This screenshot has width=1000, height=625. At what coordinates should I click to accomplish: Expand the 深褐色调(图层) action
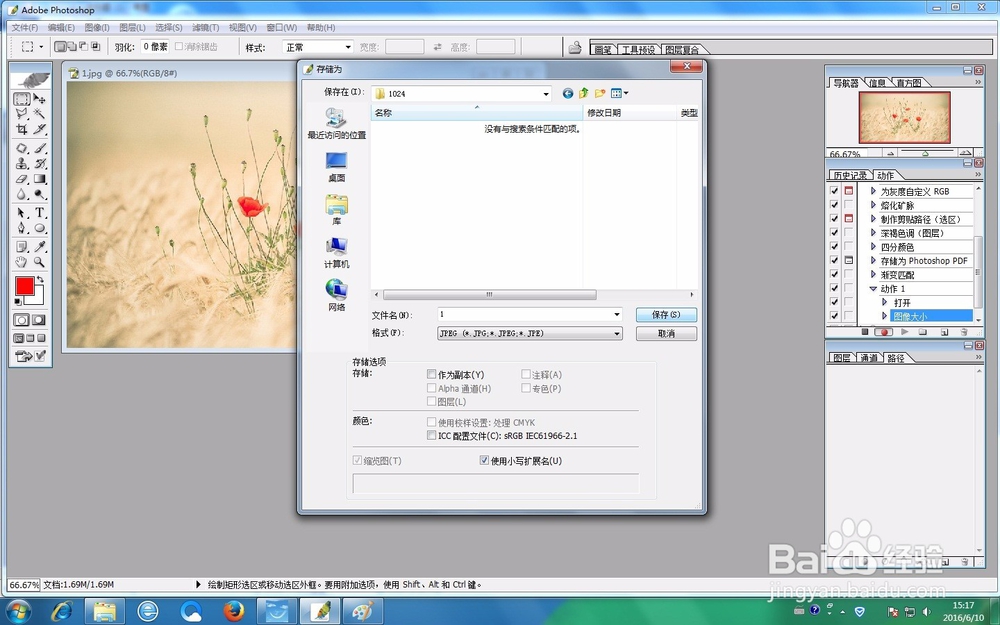(x=874, y=233)
